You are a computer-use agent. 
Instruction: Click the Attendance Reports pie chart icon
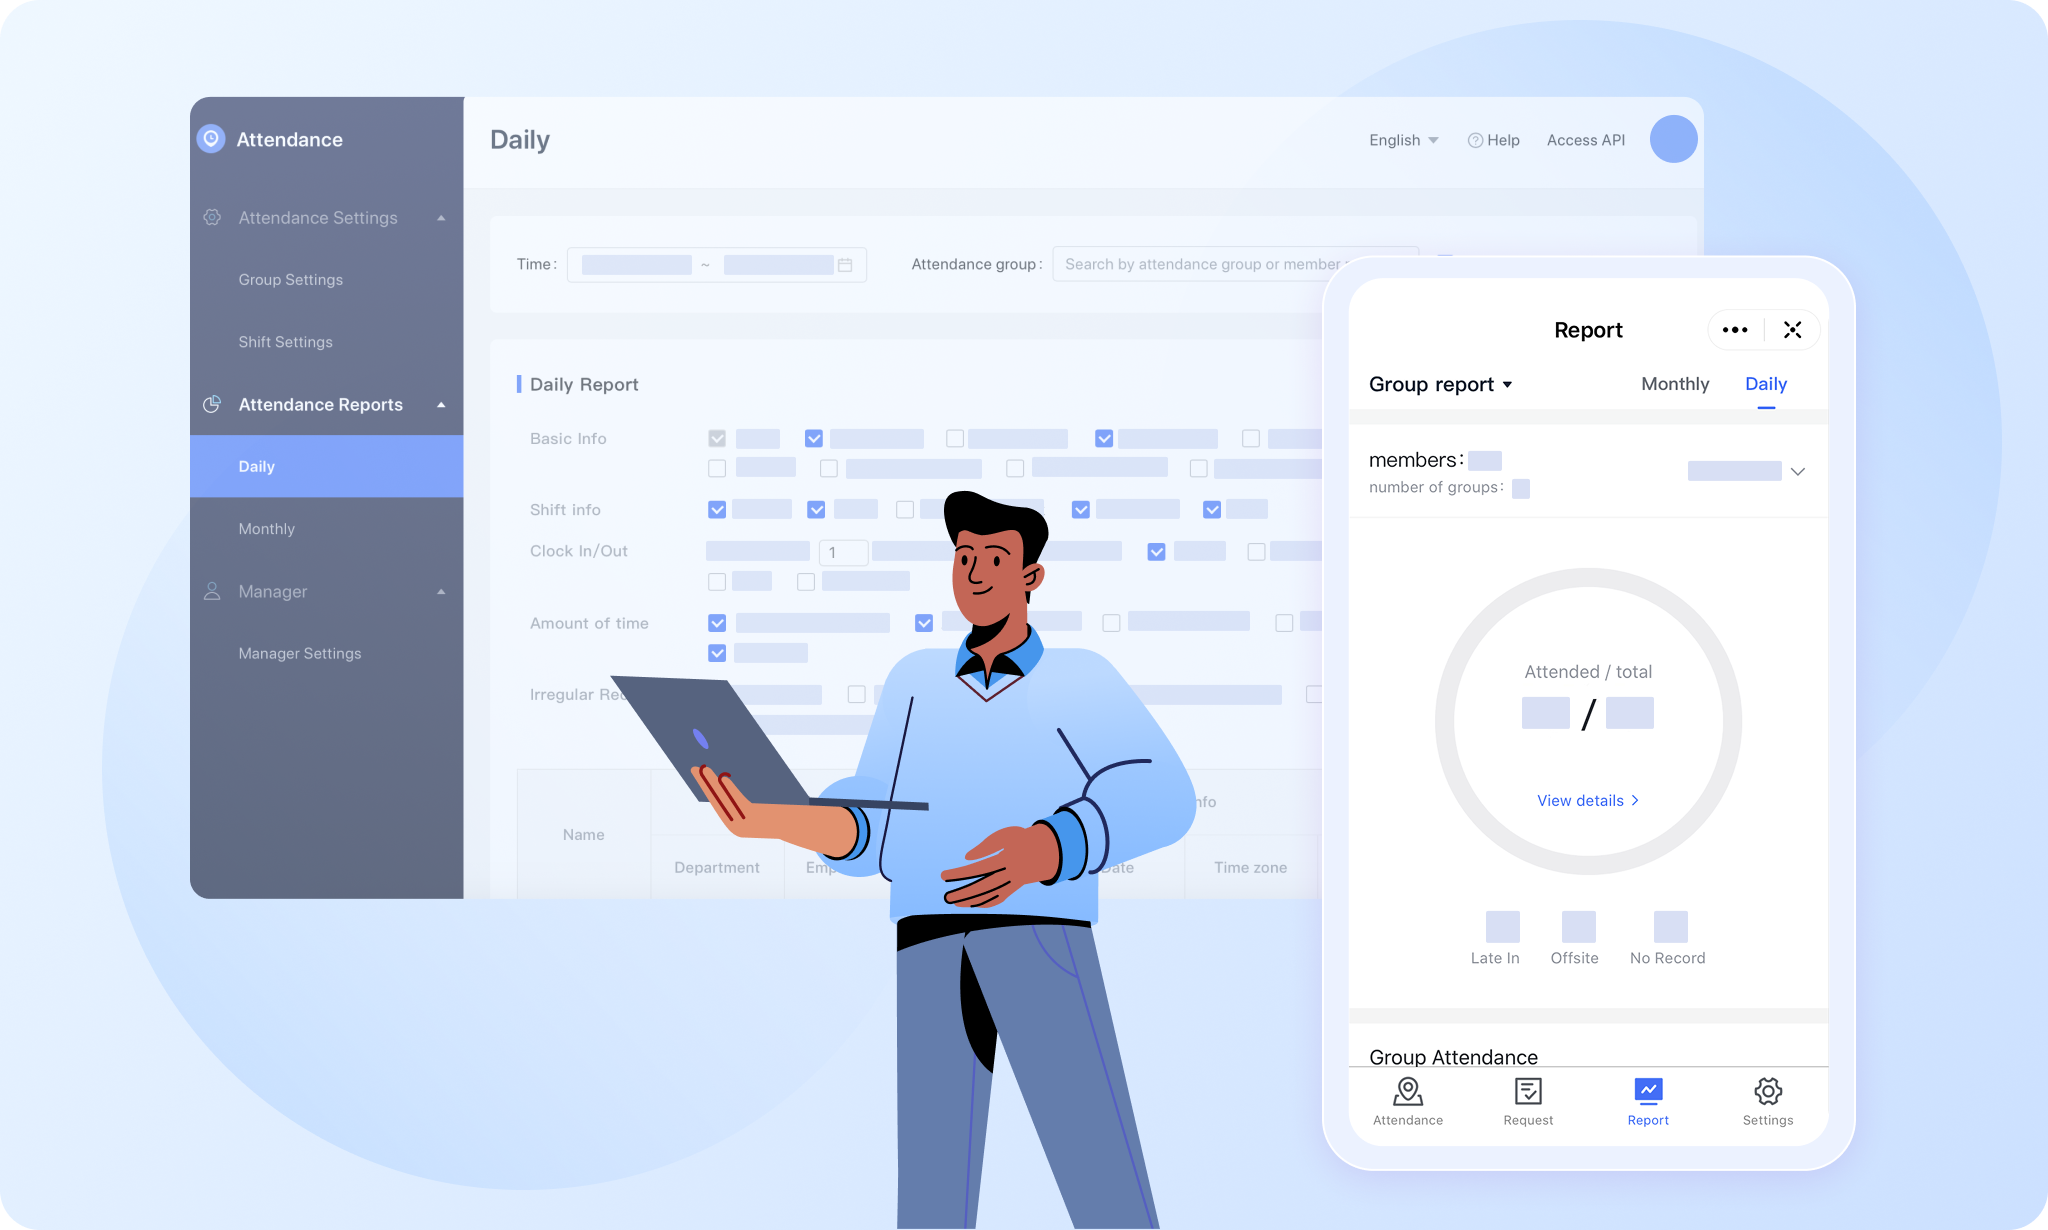click(212, 404)
